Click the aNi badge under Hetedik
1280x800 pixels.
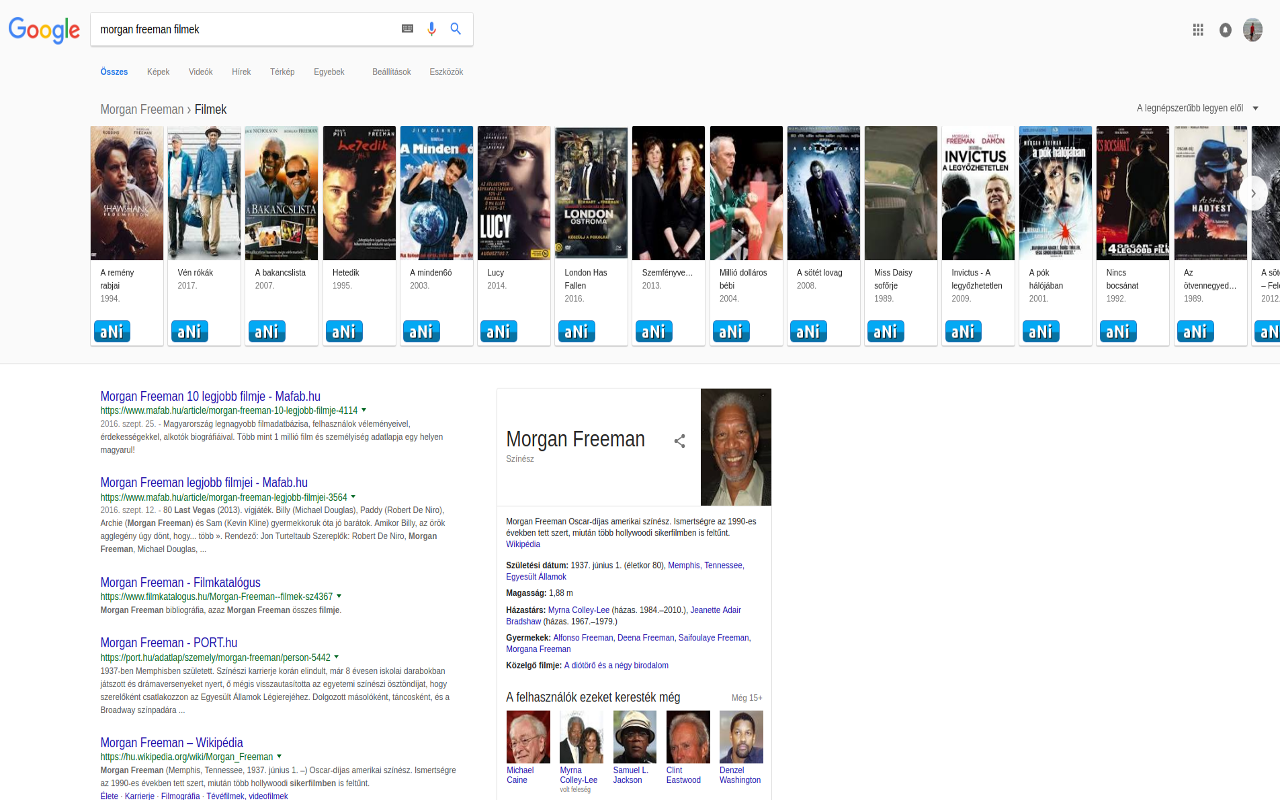pos(344,331)
